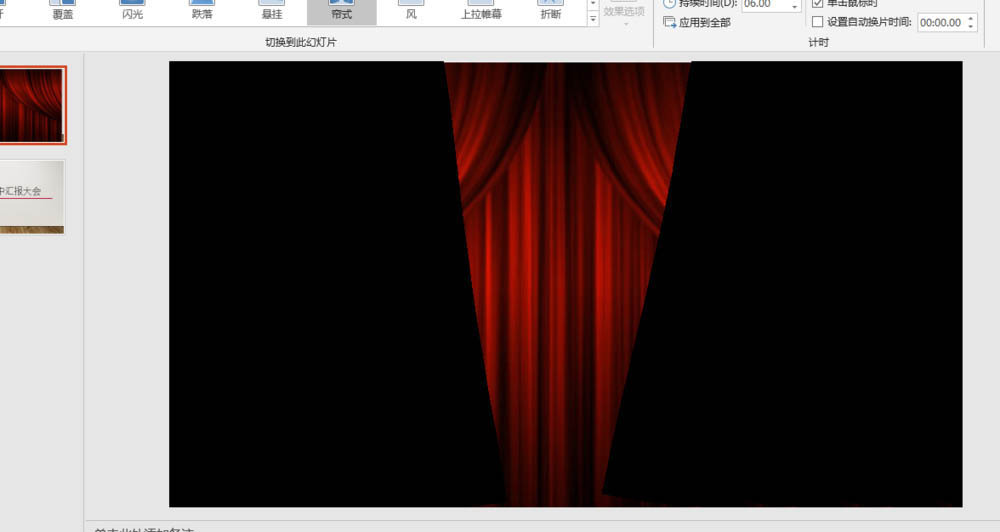Select the 跌落 (Fall Over) transition
1000x532 pixels.
tap(202, 11)
